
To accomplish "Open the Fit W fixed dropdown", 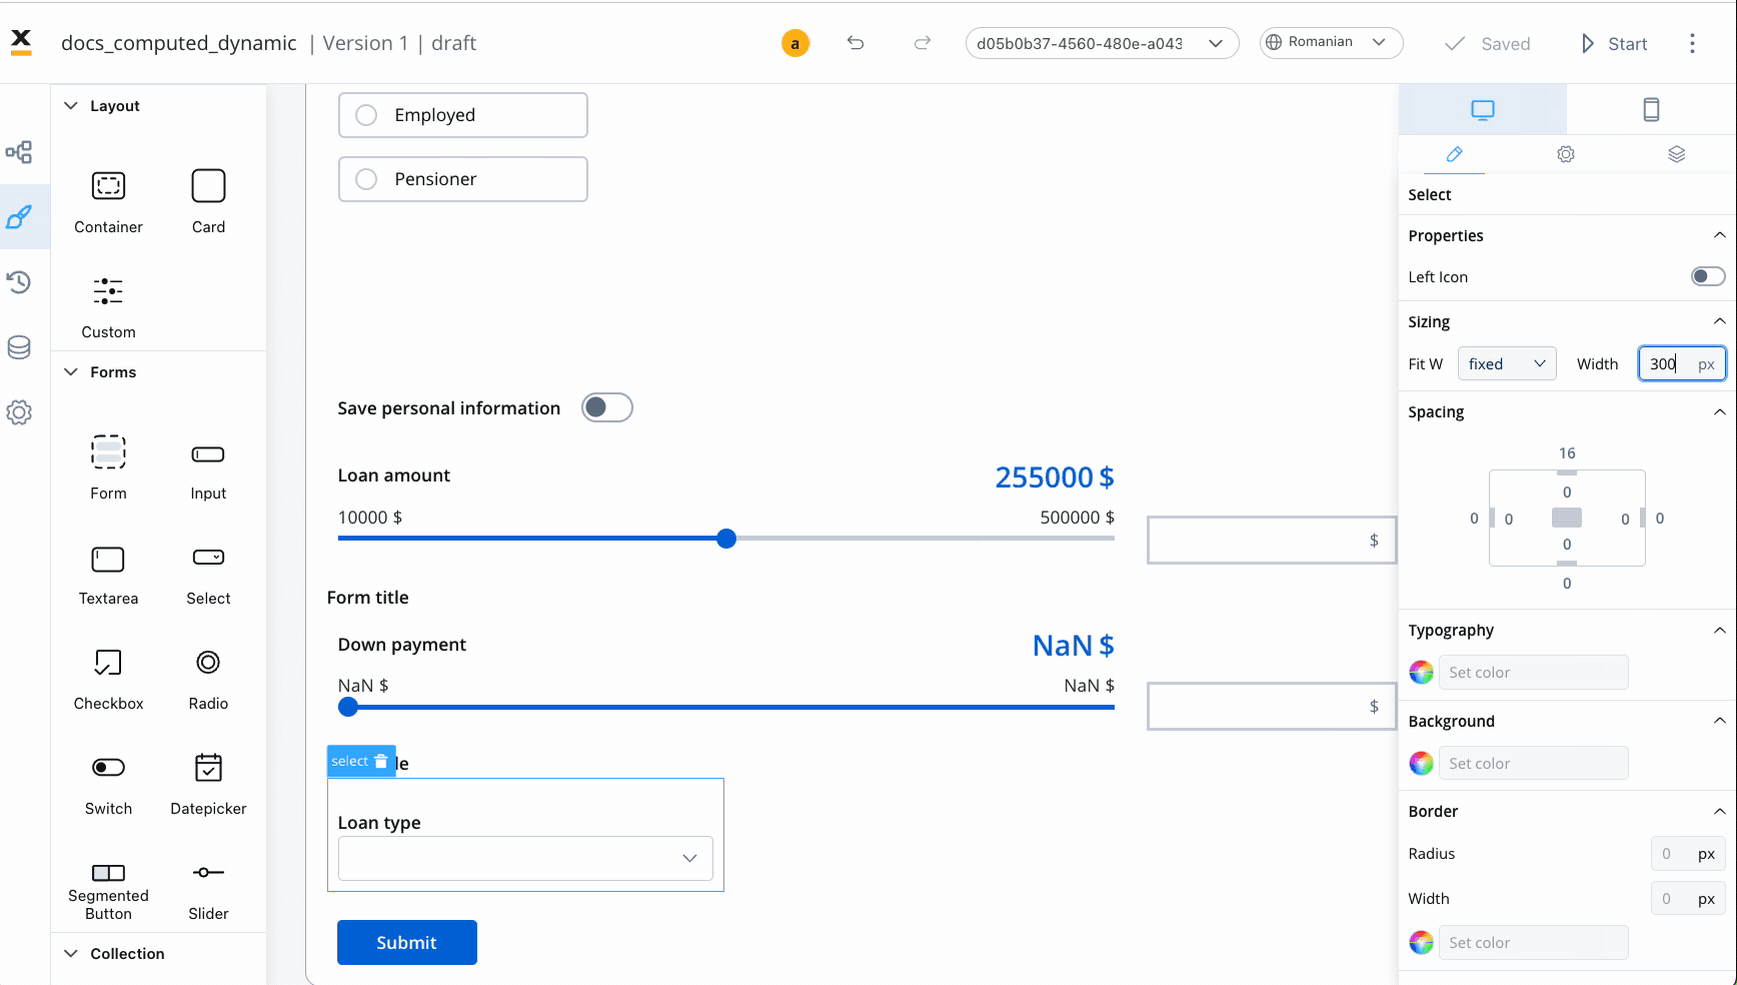I will tap(1507, 364).
